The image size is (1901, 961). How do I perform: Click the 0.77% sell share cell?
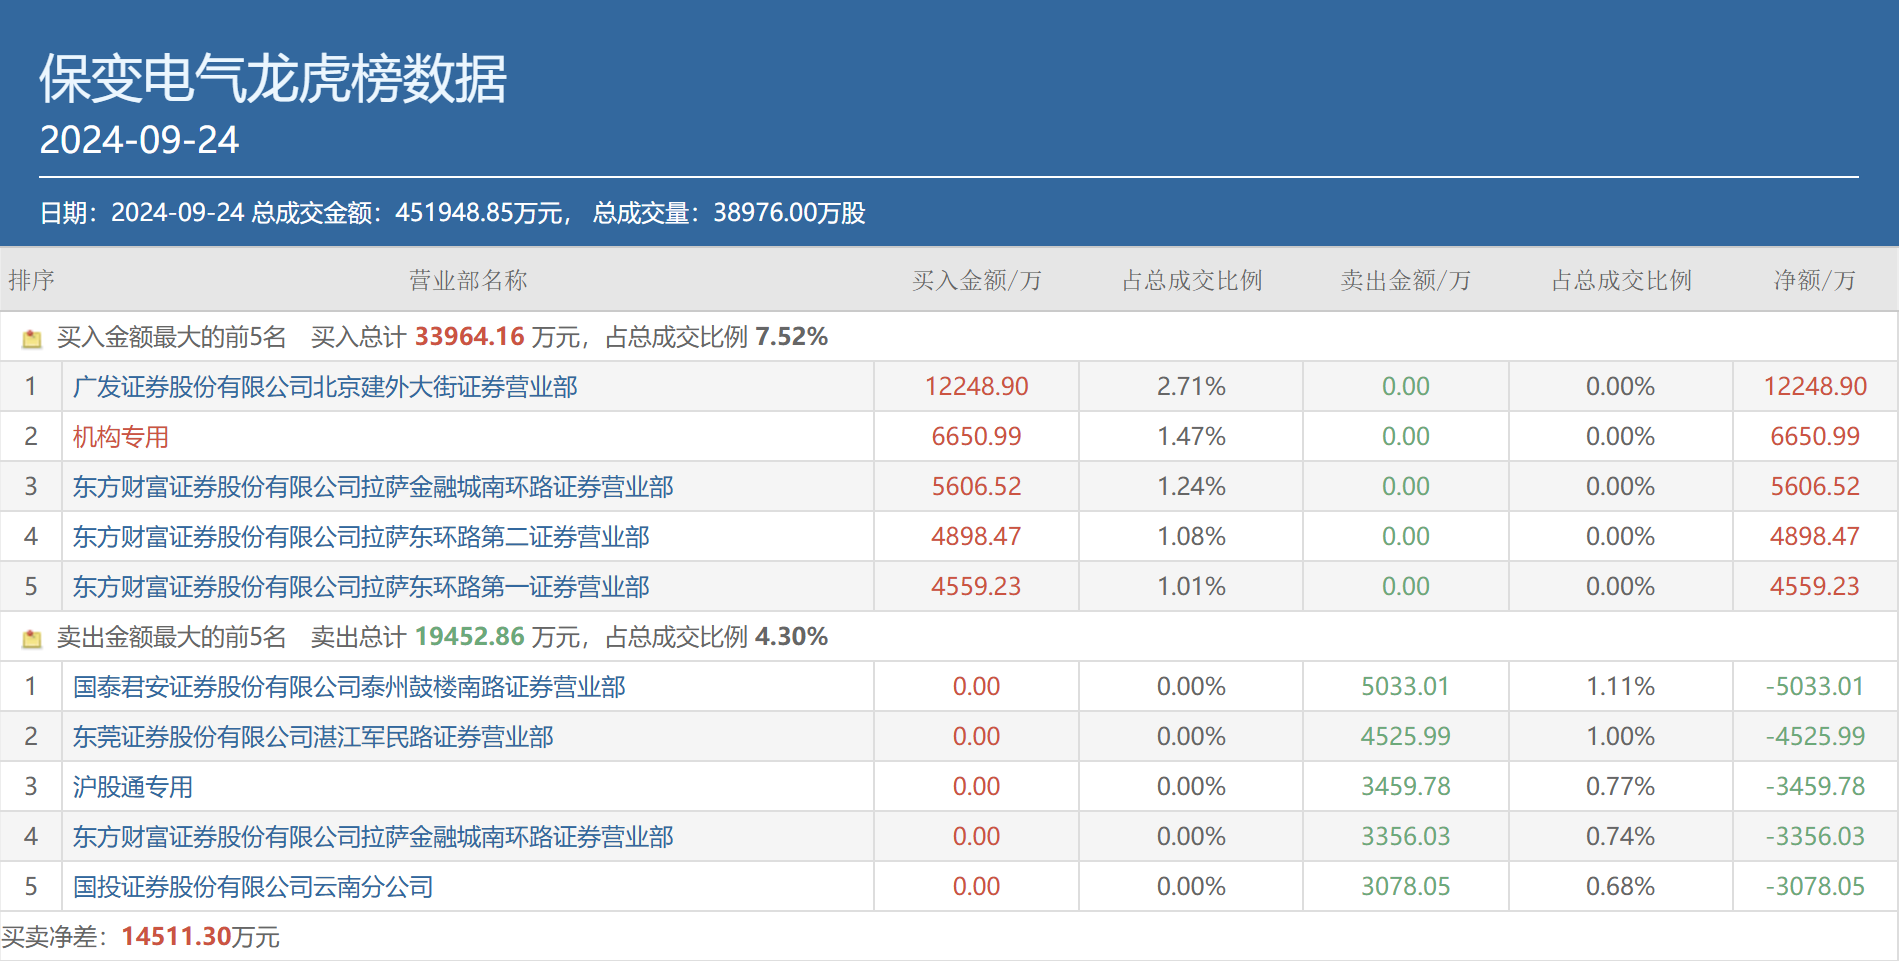click(x=1620, y=787)
